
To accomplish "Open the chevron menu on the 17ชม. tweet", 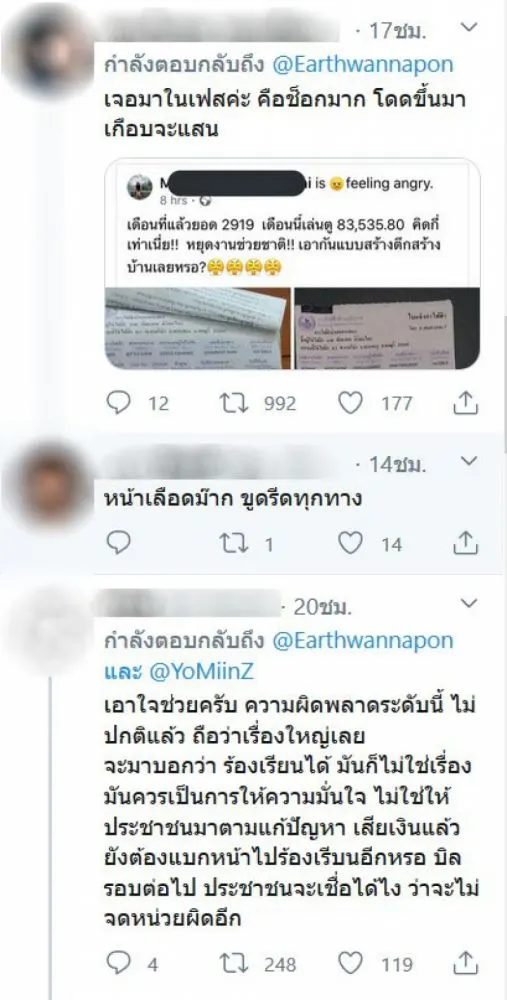I will (469, 27).
